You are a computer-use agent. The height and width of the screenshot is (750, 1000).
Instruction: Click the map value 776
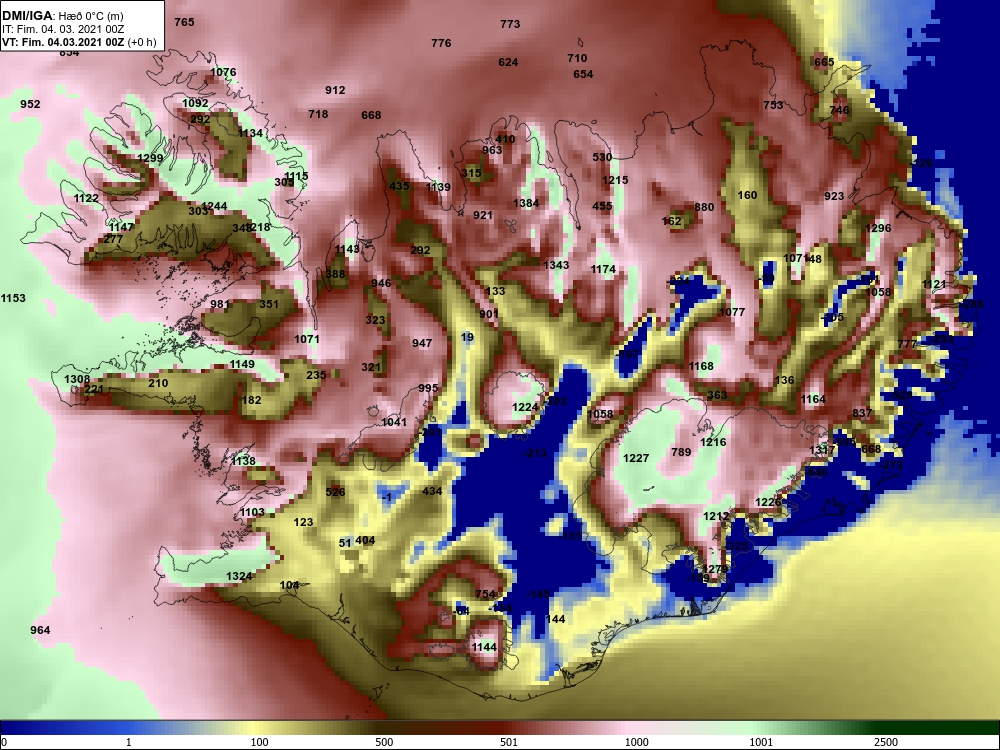pos(441,43)
